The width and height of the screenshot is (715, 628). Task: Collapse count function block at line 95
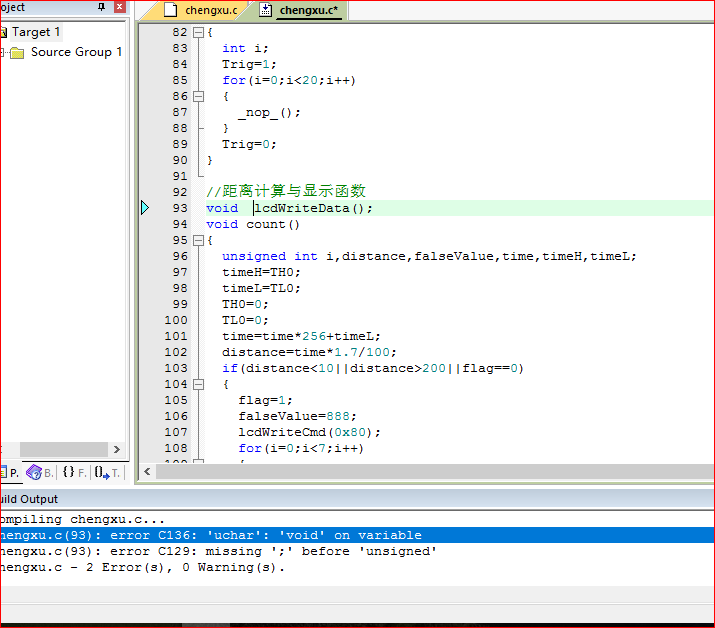point(198,240)
